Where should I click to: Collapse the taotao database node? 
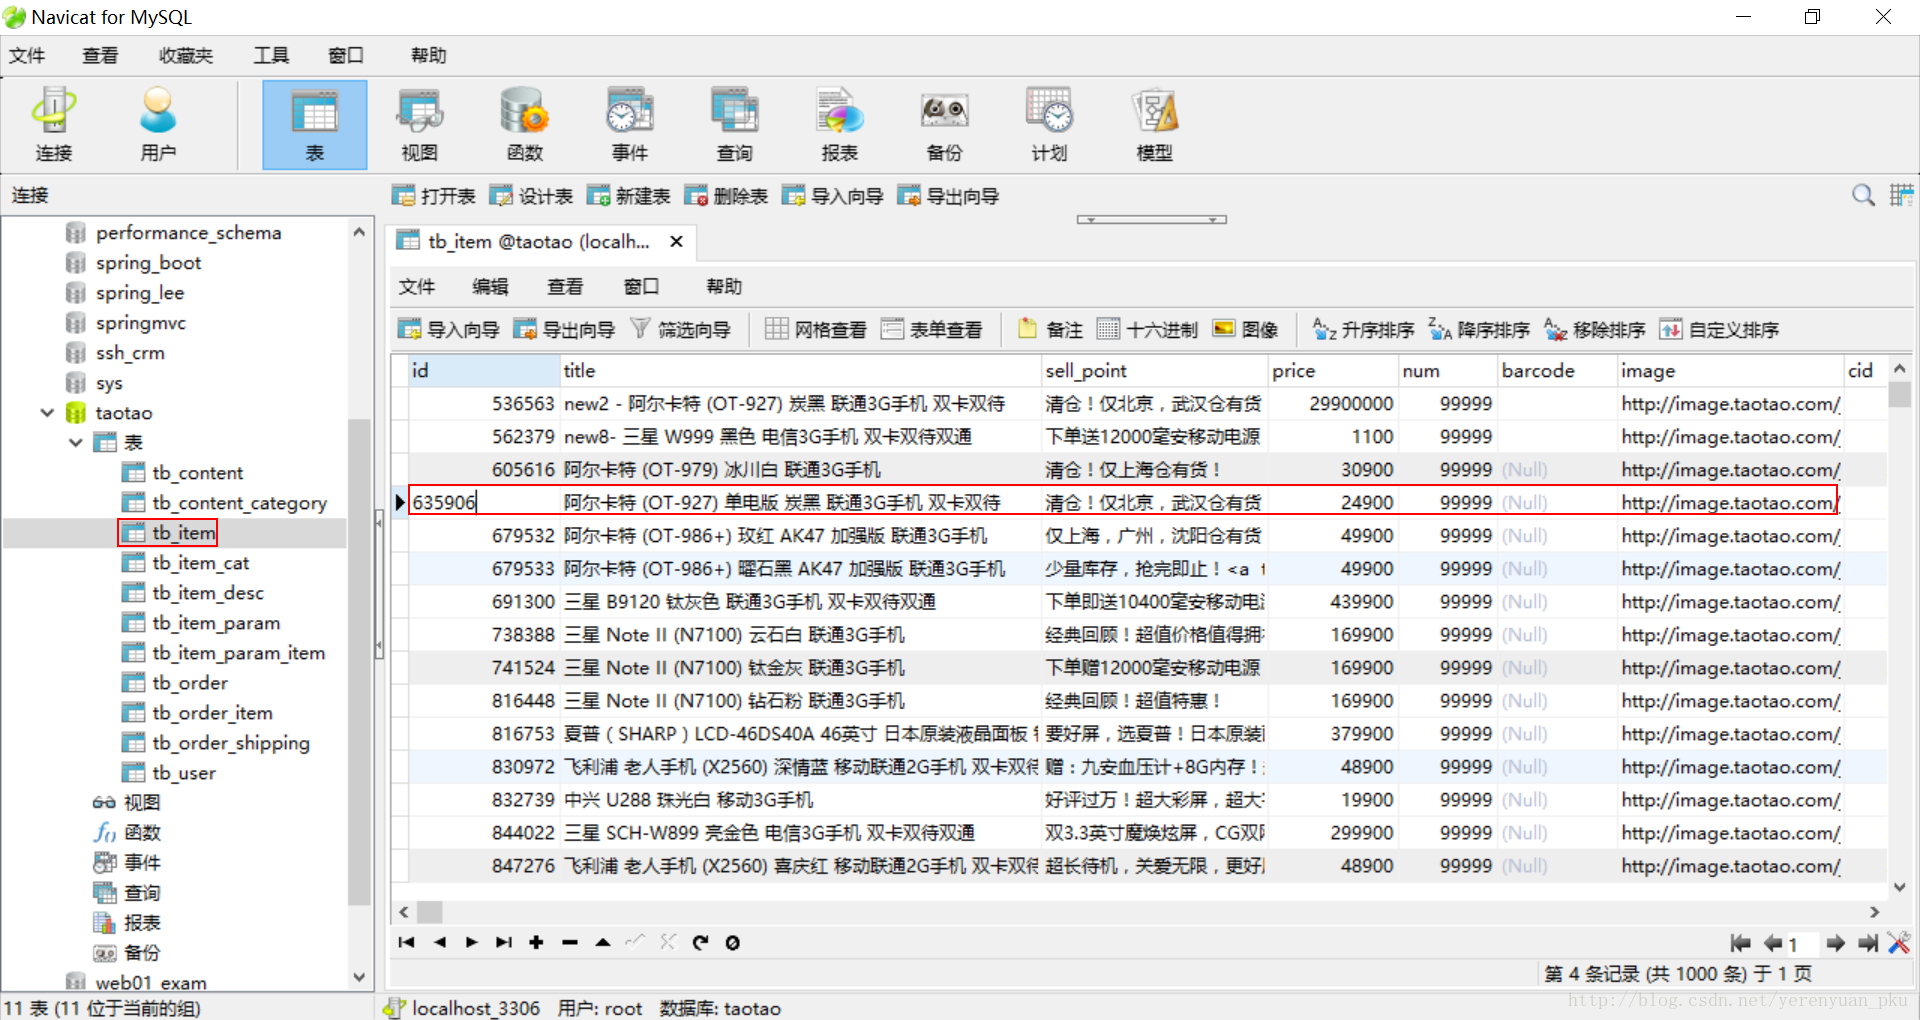[47, 412]
